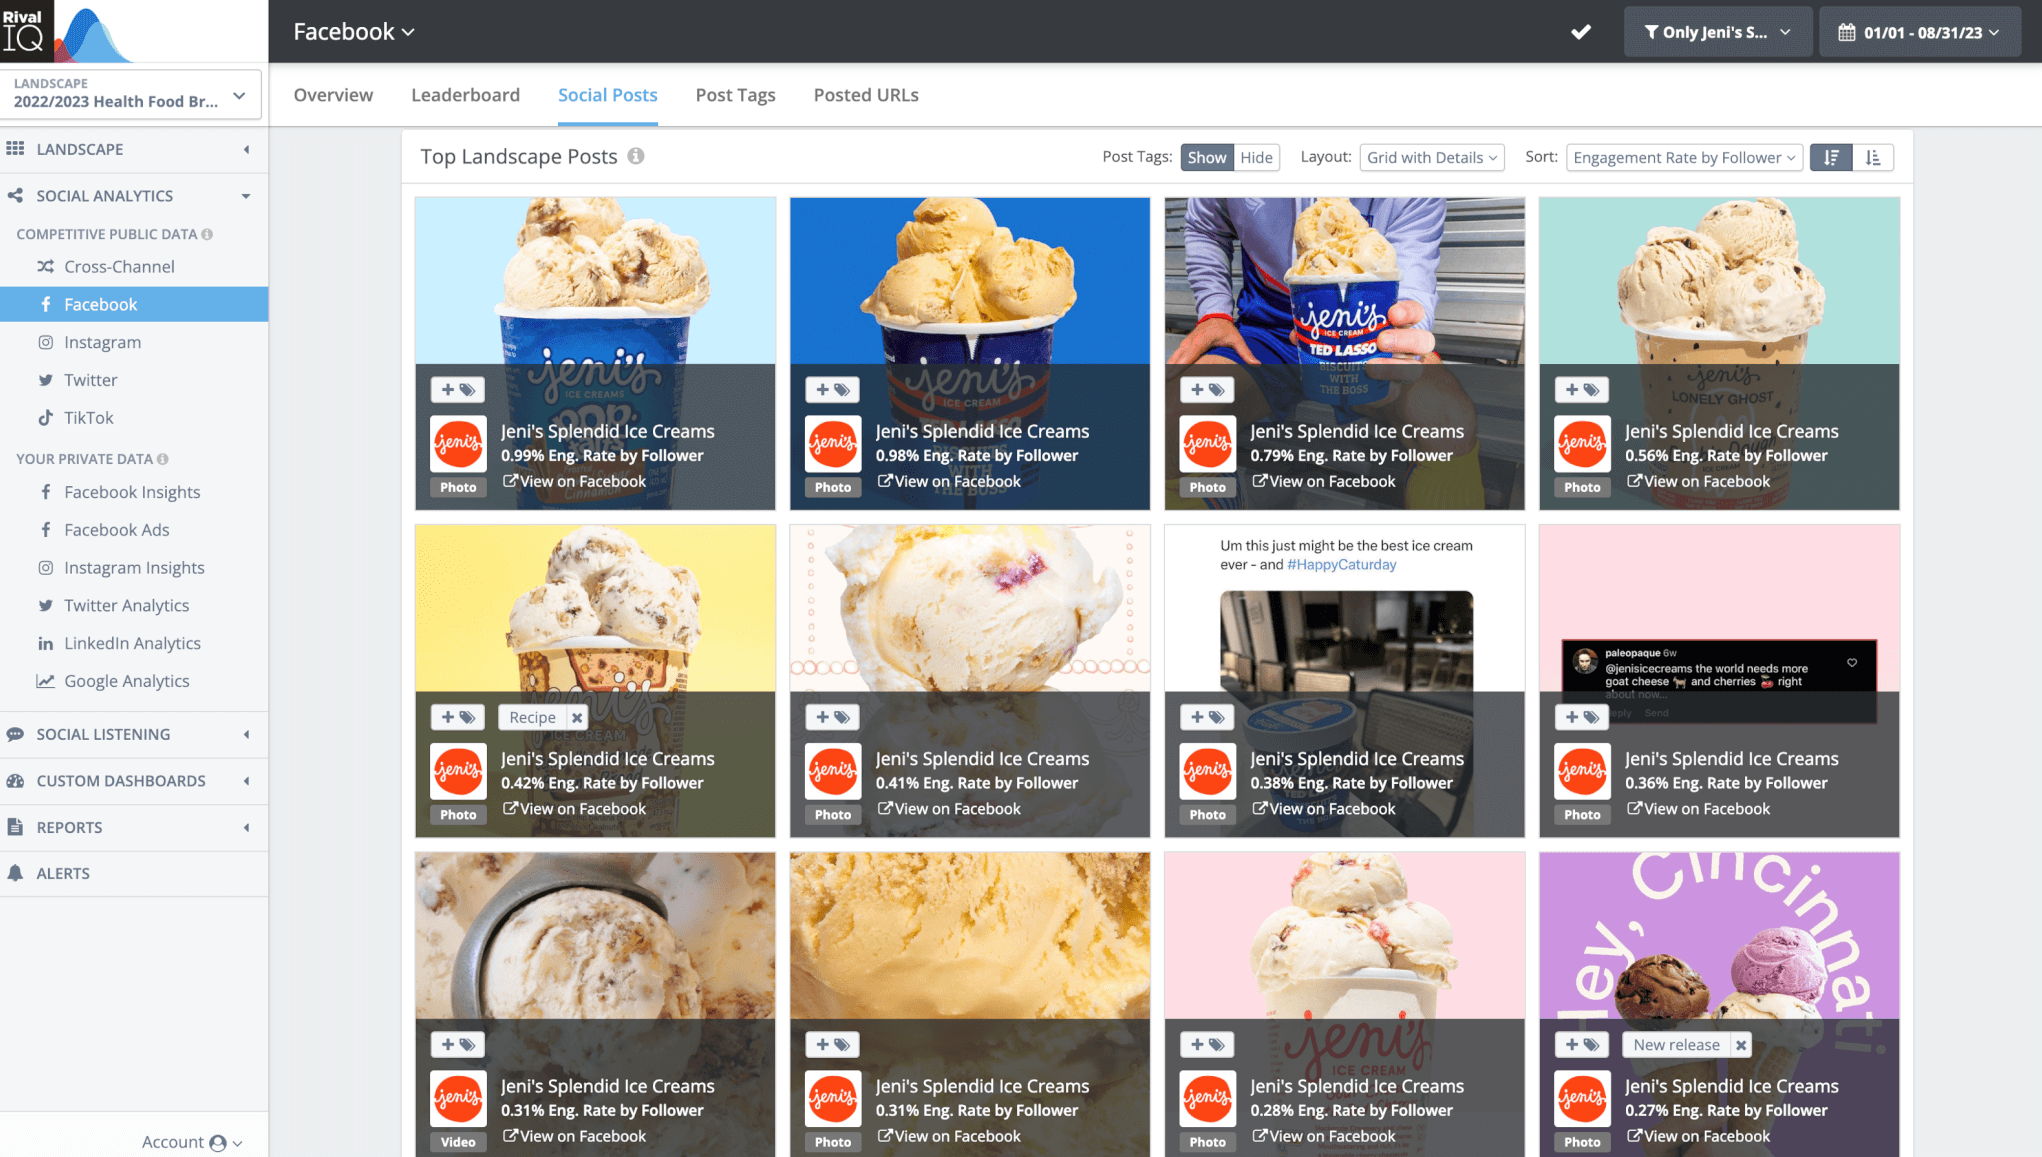Add a tag to the Ted Lasso post
Screen dimensions: 2042x1157
(1207, 389)
